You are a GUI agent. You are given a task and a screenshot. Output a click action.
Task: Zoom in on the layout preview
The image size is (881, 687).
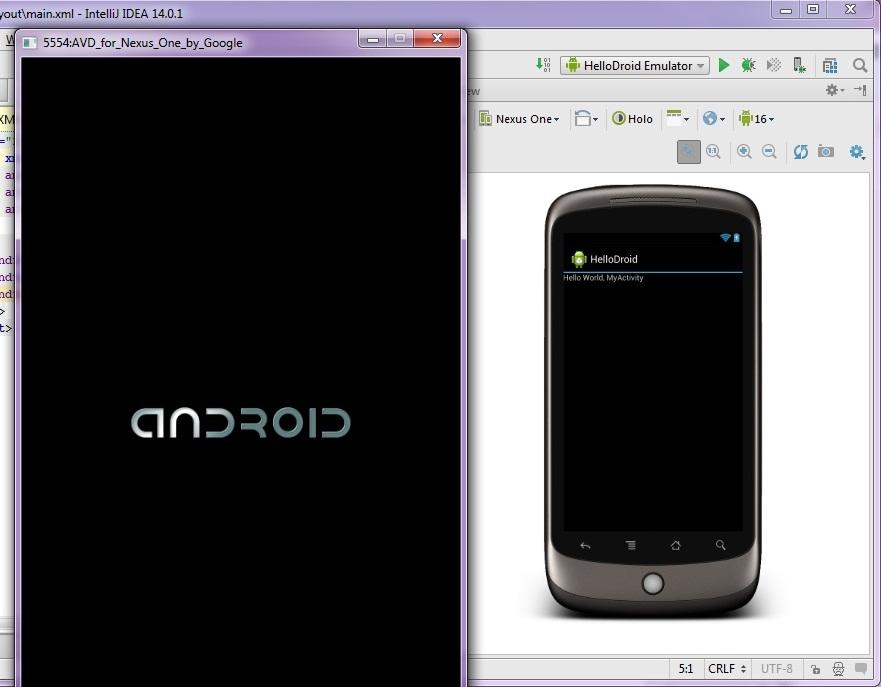point(744,152)
